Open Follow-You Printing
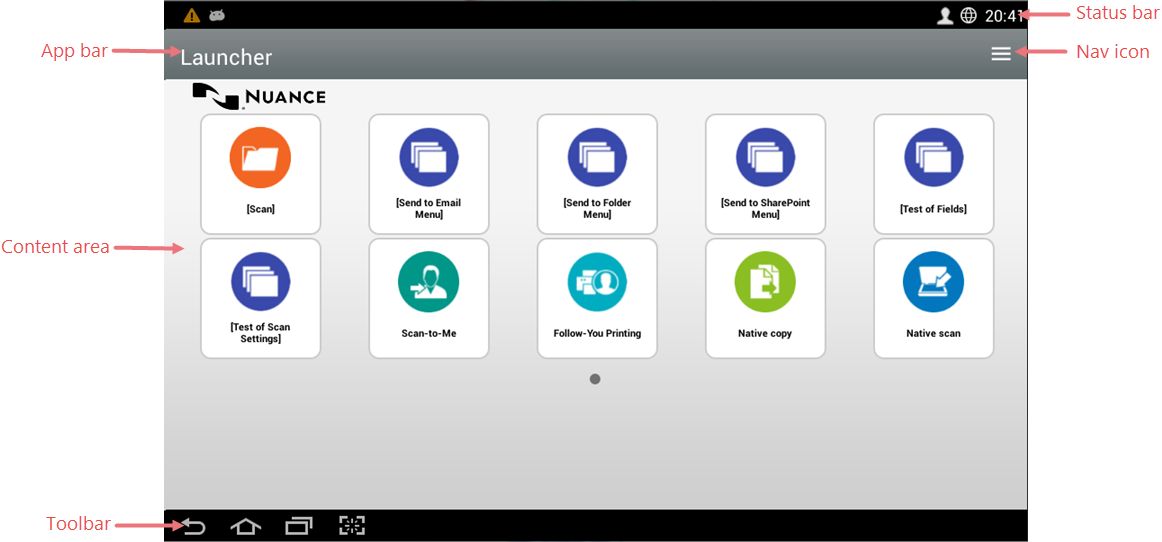 point(597,297)
